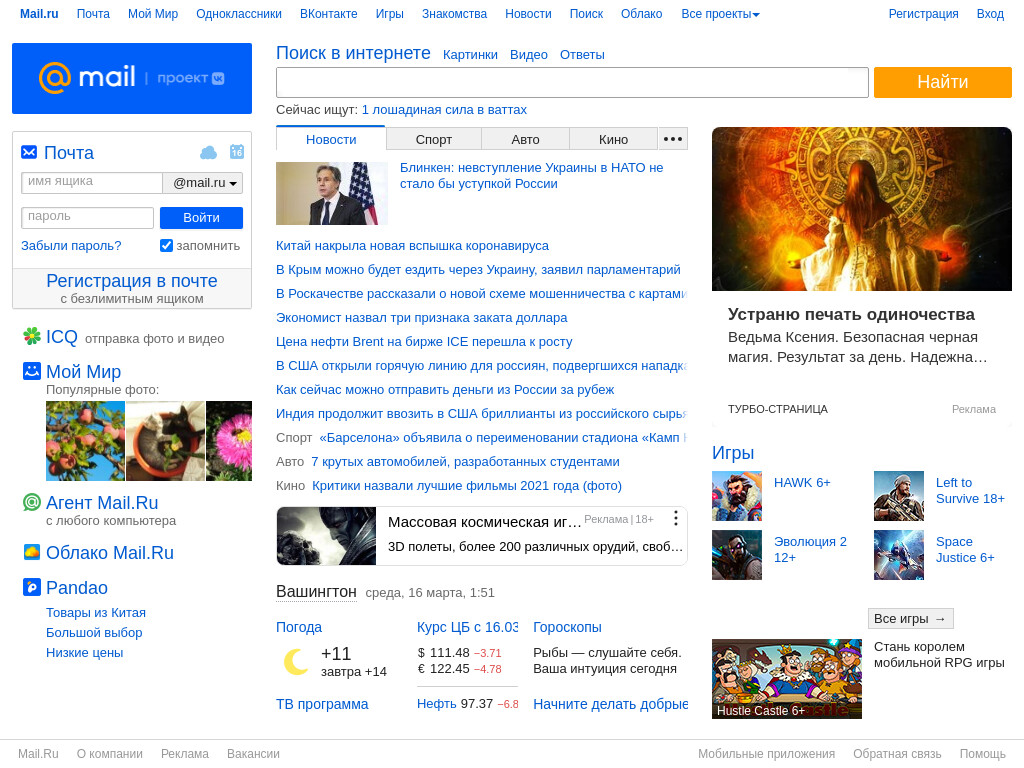Focus the пароль input field
Screen dimensions: 1024x768
coord(88,217)
